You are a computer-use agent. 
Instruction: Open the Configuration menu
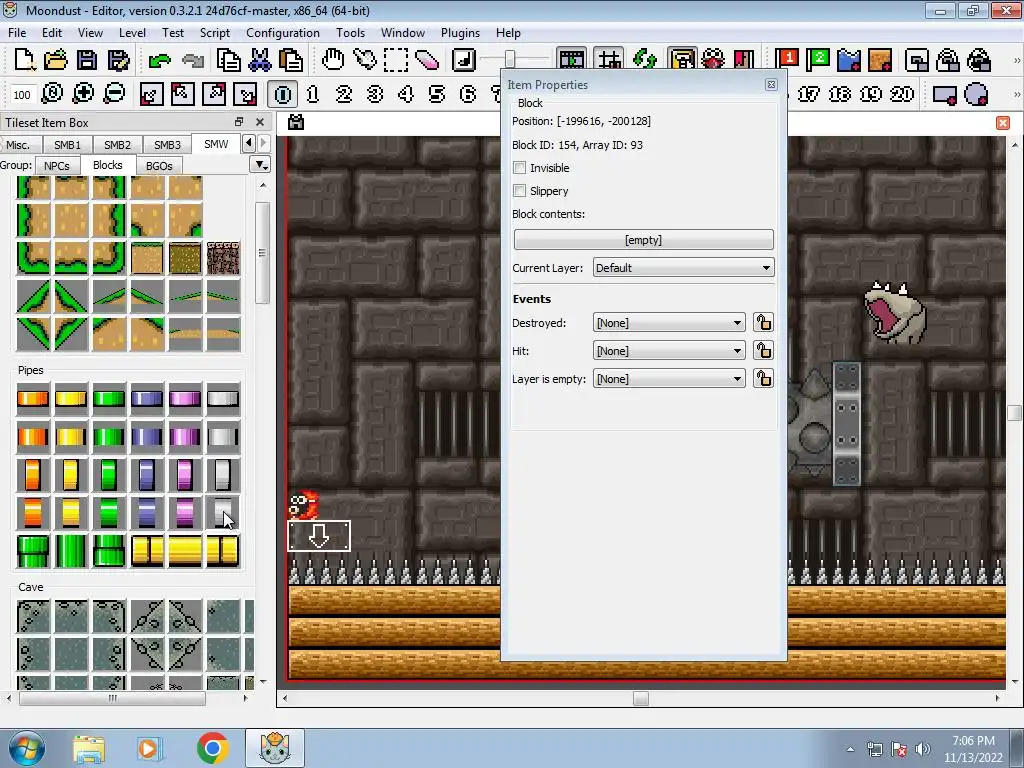point(283,33)
